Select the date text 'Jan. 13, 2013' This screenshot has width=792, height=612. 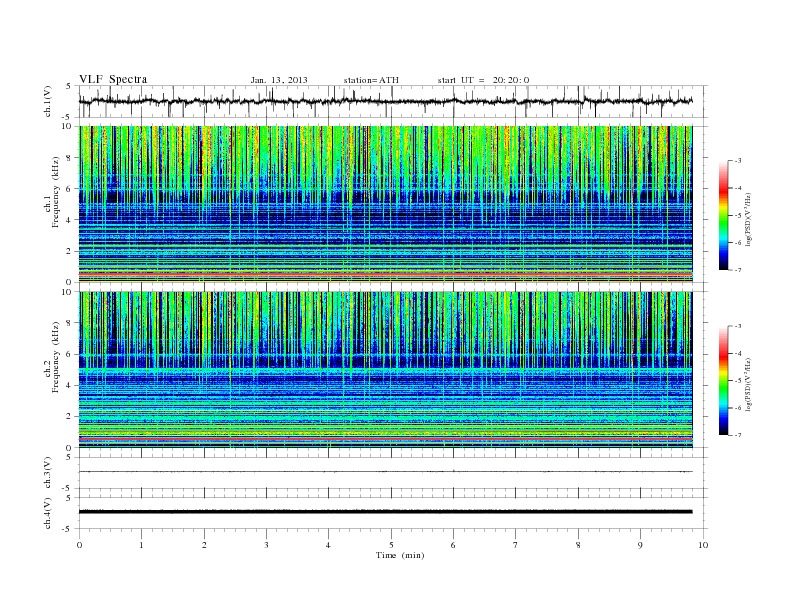pos(279,80)
